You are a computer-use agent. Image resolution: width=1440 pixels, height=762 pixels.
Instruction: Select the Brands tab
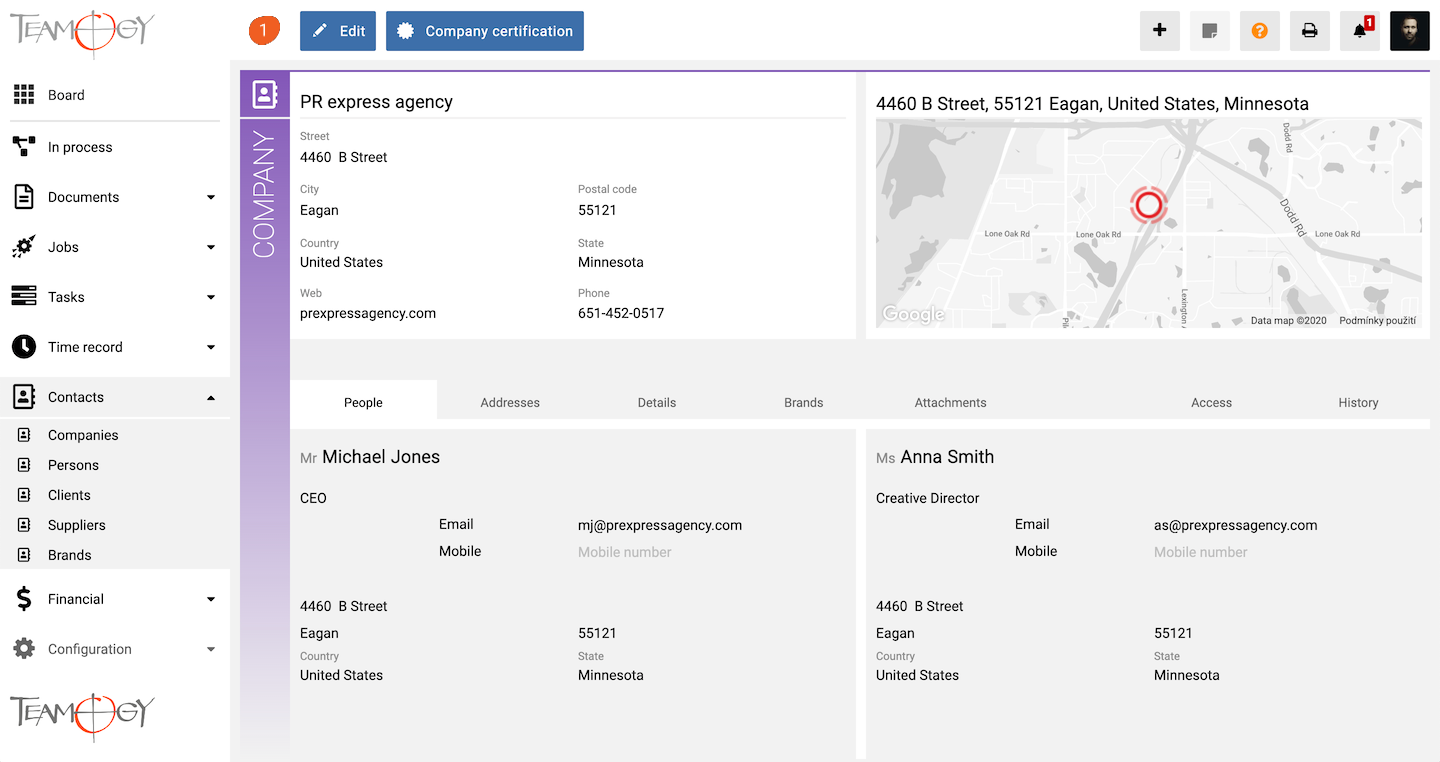pyautogui.click(x=803, y=402)
